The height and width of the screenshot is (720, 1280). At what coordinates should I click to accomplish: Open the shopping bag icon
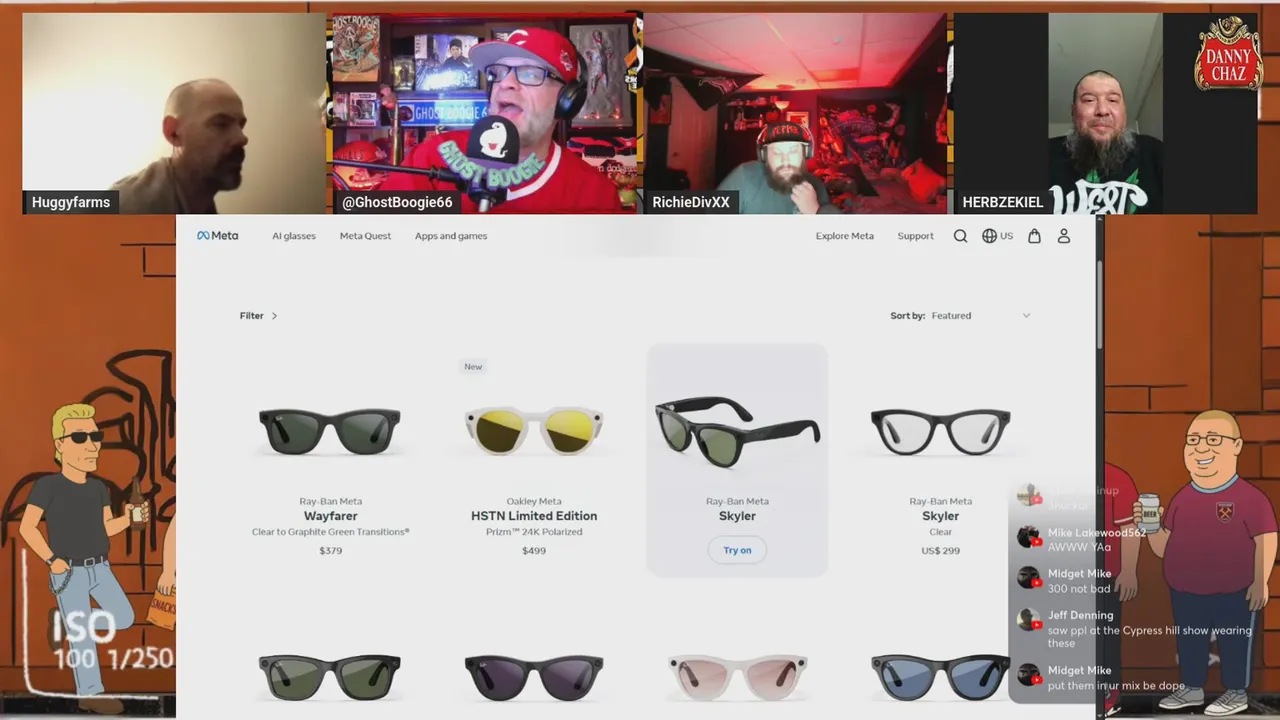pyautogui.click(x=1034, y=236)
